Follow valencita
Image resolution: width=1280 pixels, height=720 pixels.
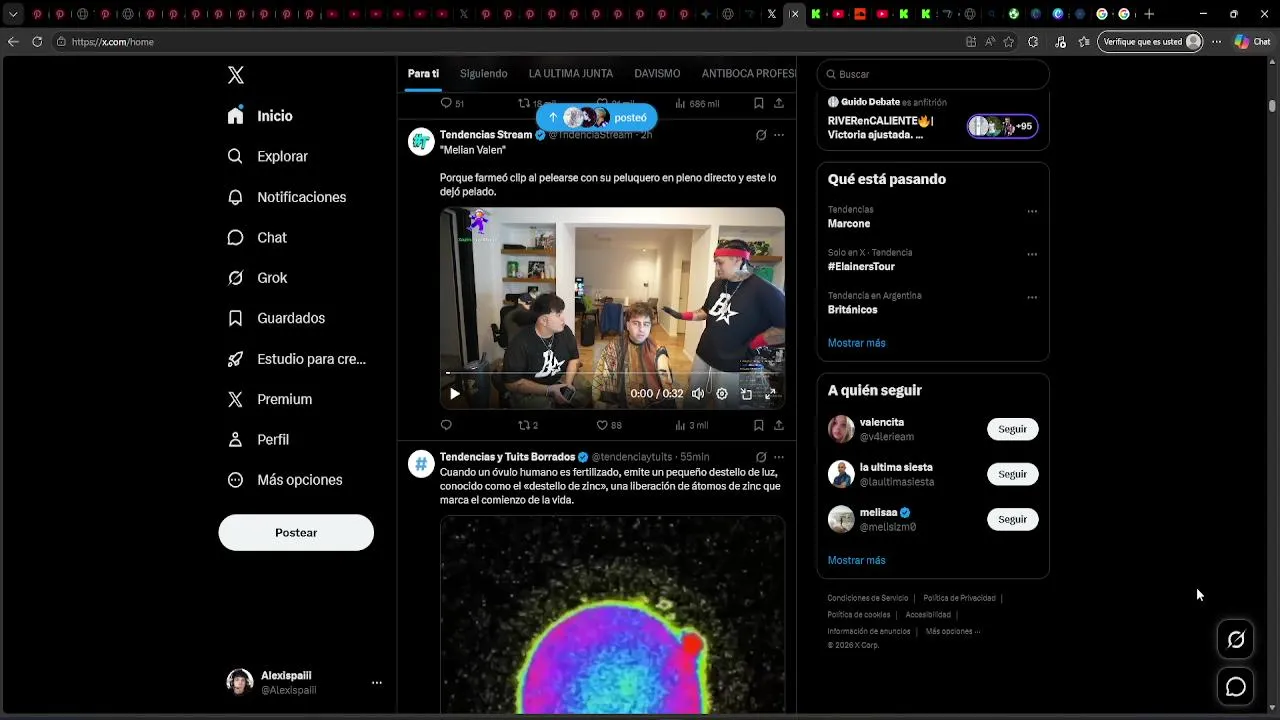click(1013, 429)
